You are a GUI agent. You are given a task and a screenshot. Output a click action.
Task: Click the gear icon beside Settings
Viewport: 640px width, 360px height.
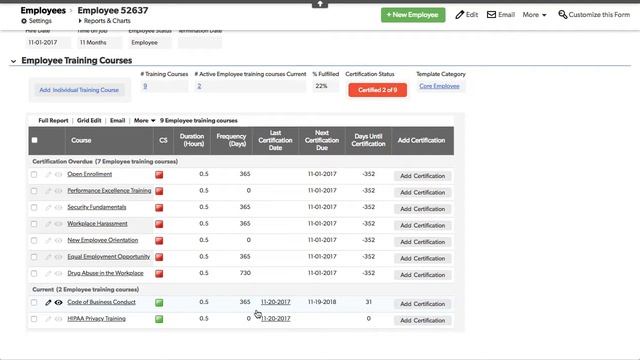coord(24,21)
